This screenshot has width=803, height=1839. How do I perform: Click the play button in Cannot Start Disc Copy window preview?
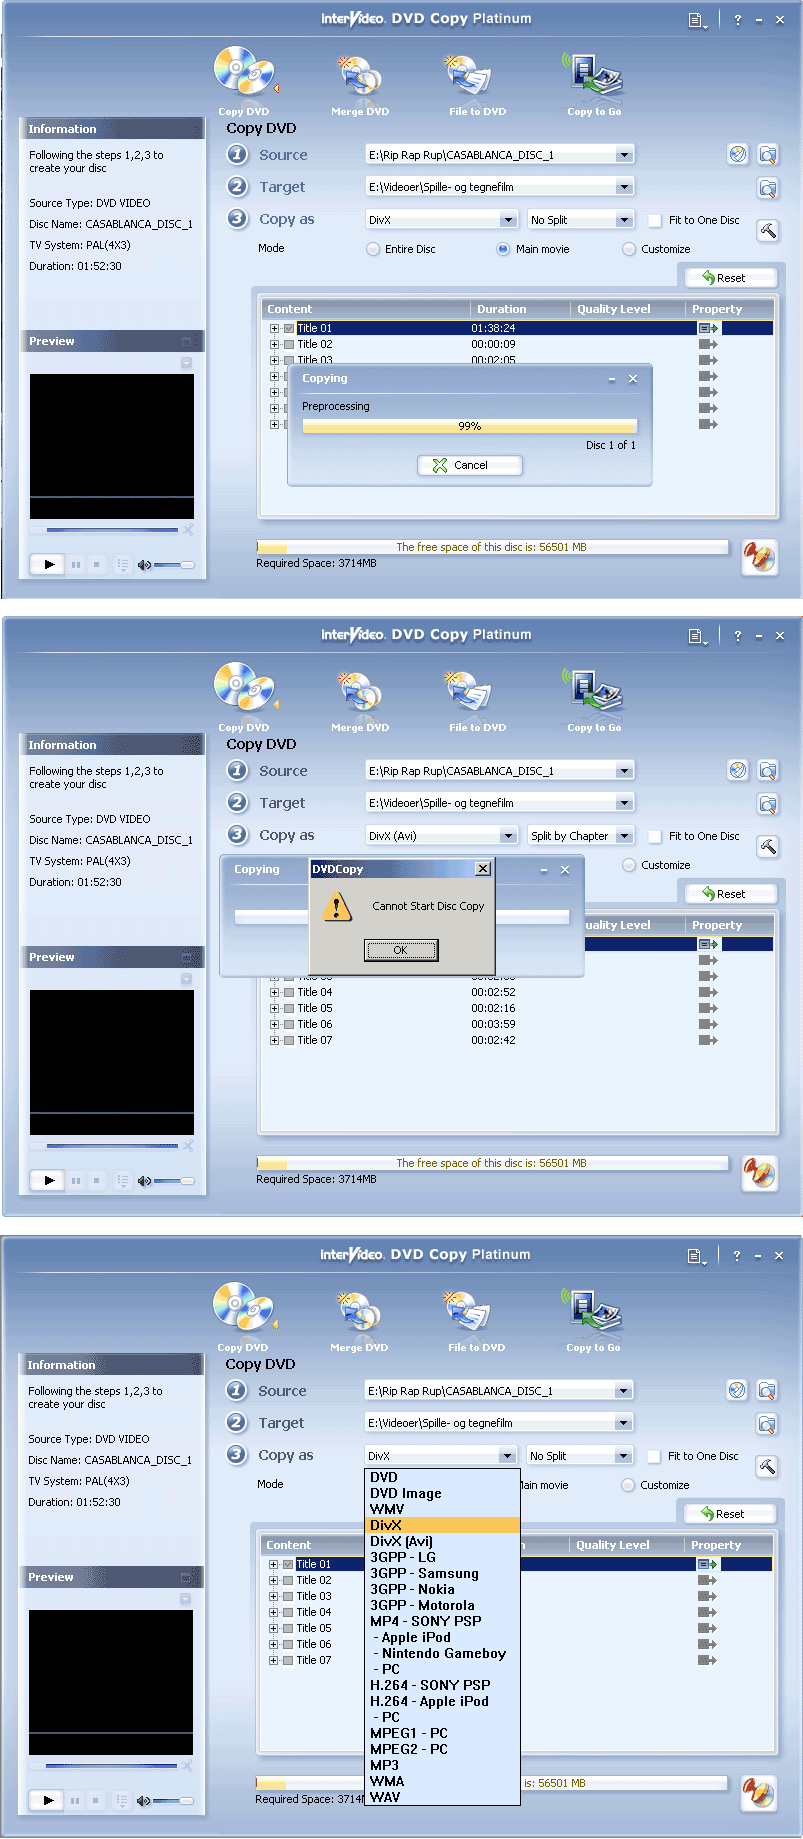click(48, 1180)
